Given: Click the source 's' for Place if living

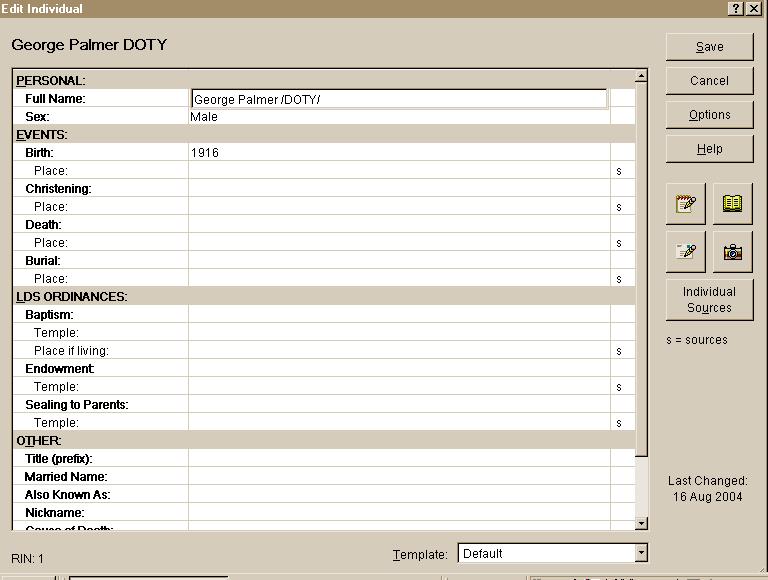Looking at the screenshot, I should tap(619, 351).
